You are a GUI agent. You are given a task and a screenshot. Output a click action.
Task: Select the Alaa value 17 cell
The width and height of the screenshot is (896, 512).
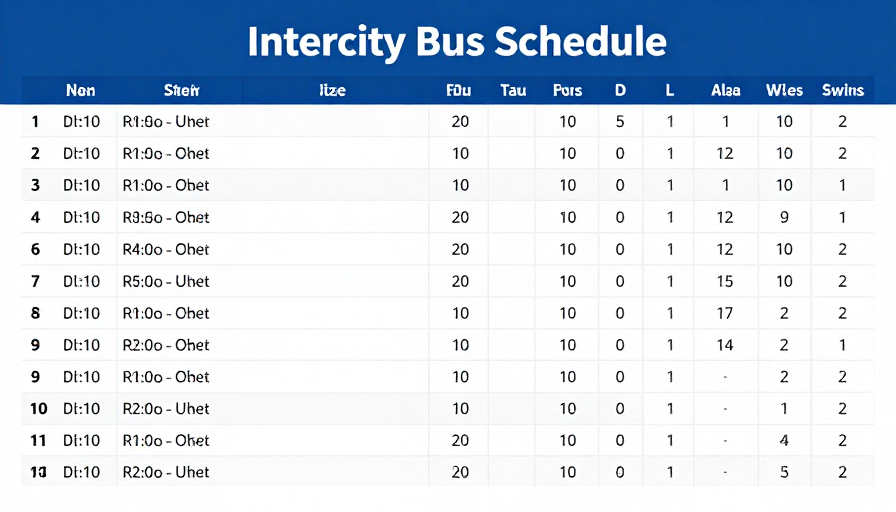[725, 313]
